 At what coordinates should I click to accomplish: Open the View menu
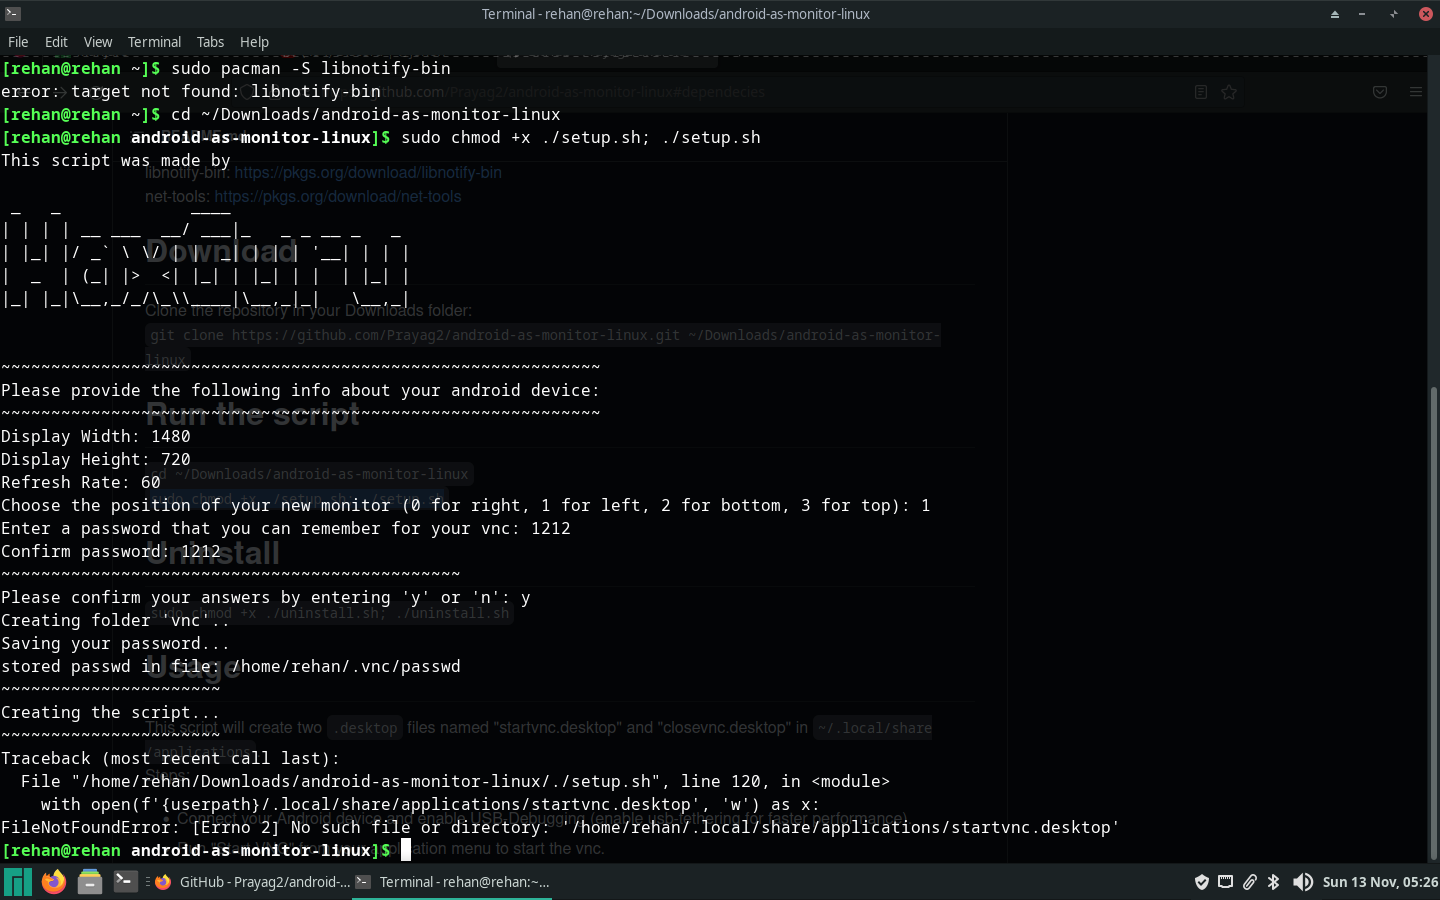pos(98,42)
